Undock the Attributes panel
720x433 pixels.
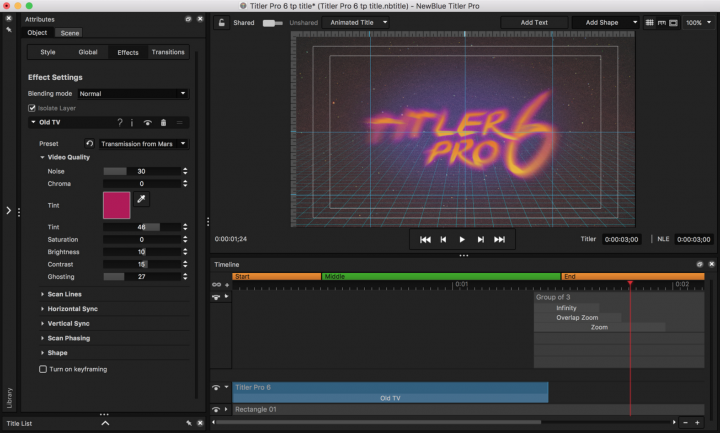(x=188, y=19)
